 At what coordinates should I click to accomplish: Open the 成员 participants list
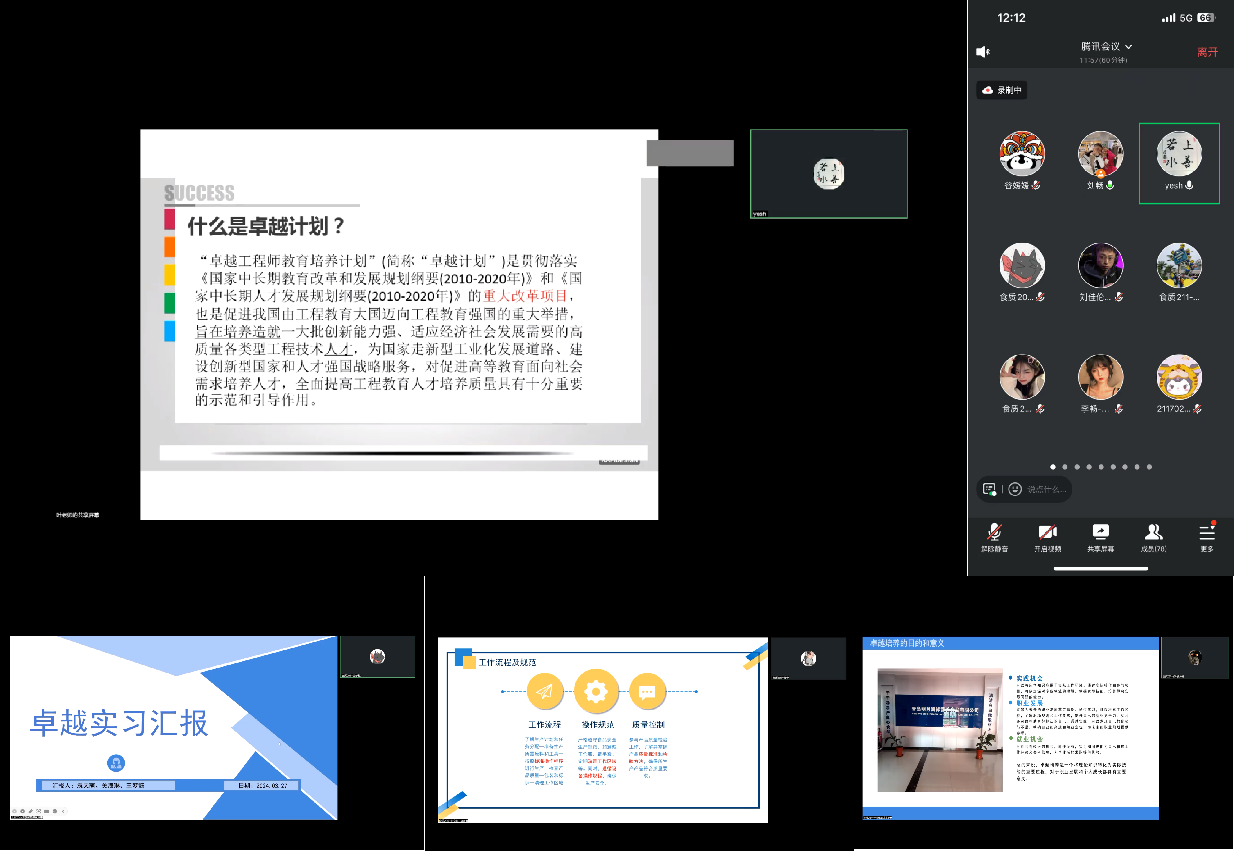pyautogui.click(x=1154, y=537)
